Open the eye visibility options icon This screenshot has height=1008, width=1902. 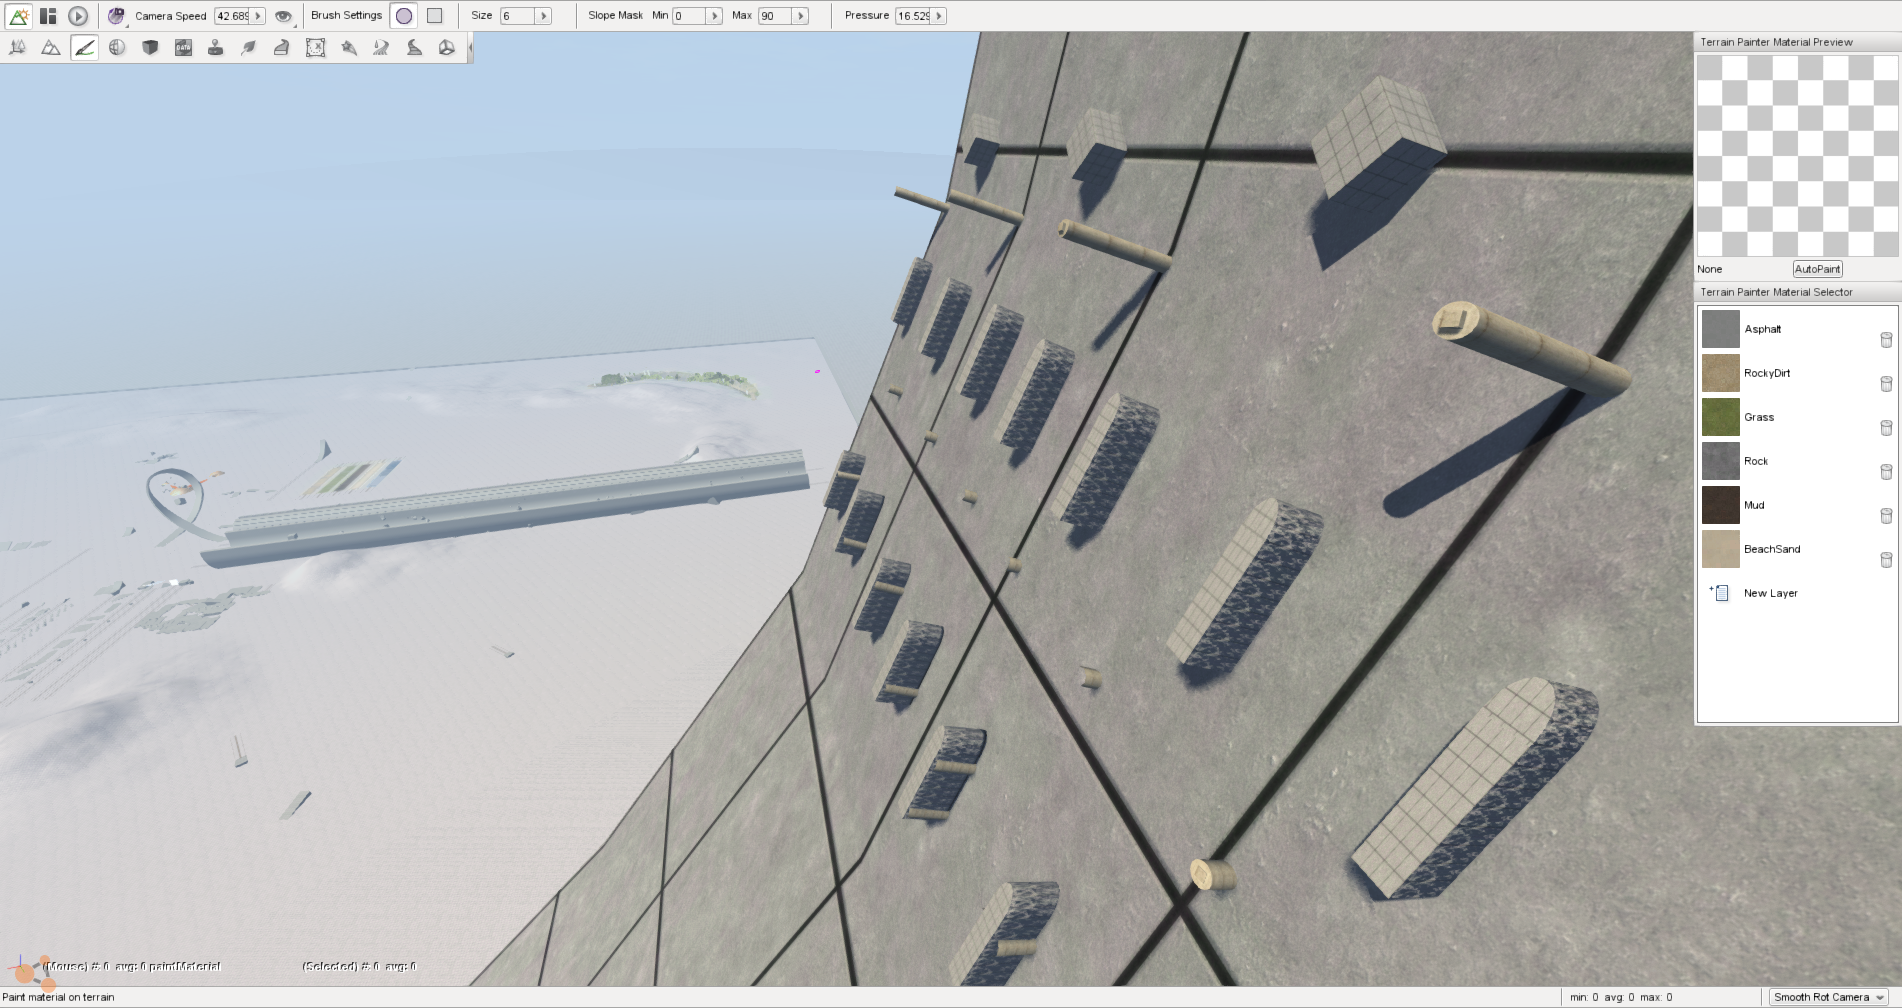point(284,16)
